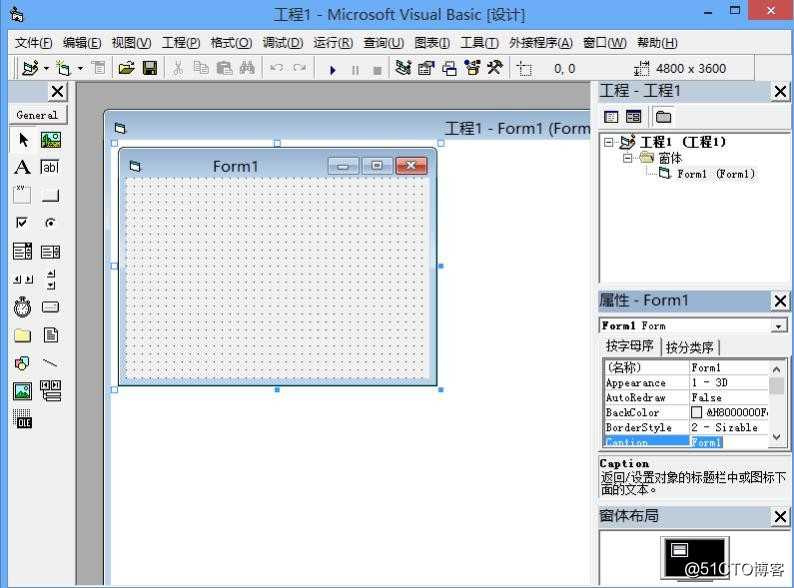Open the 文件(F) menu

pyautogui.click(x=33, y=43)
